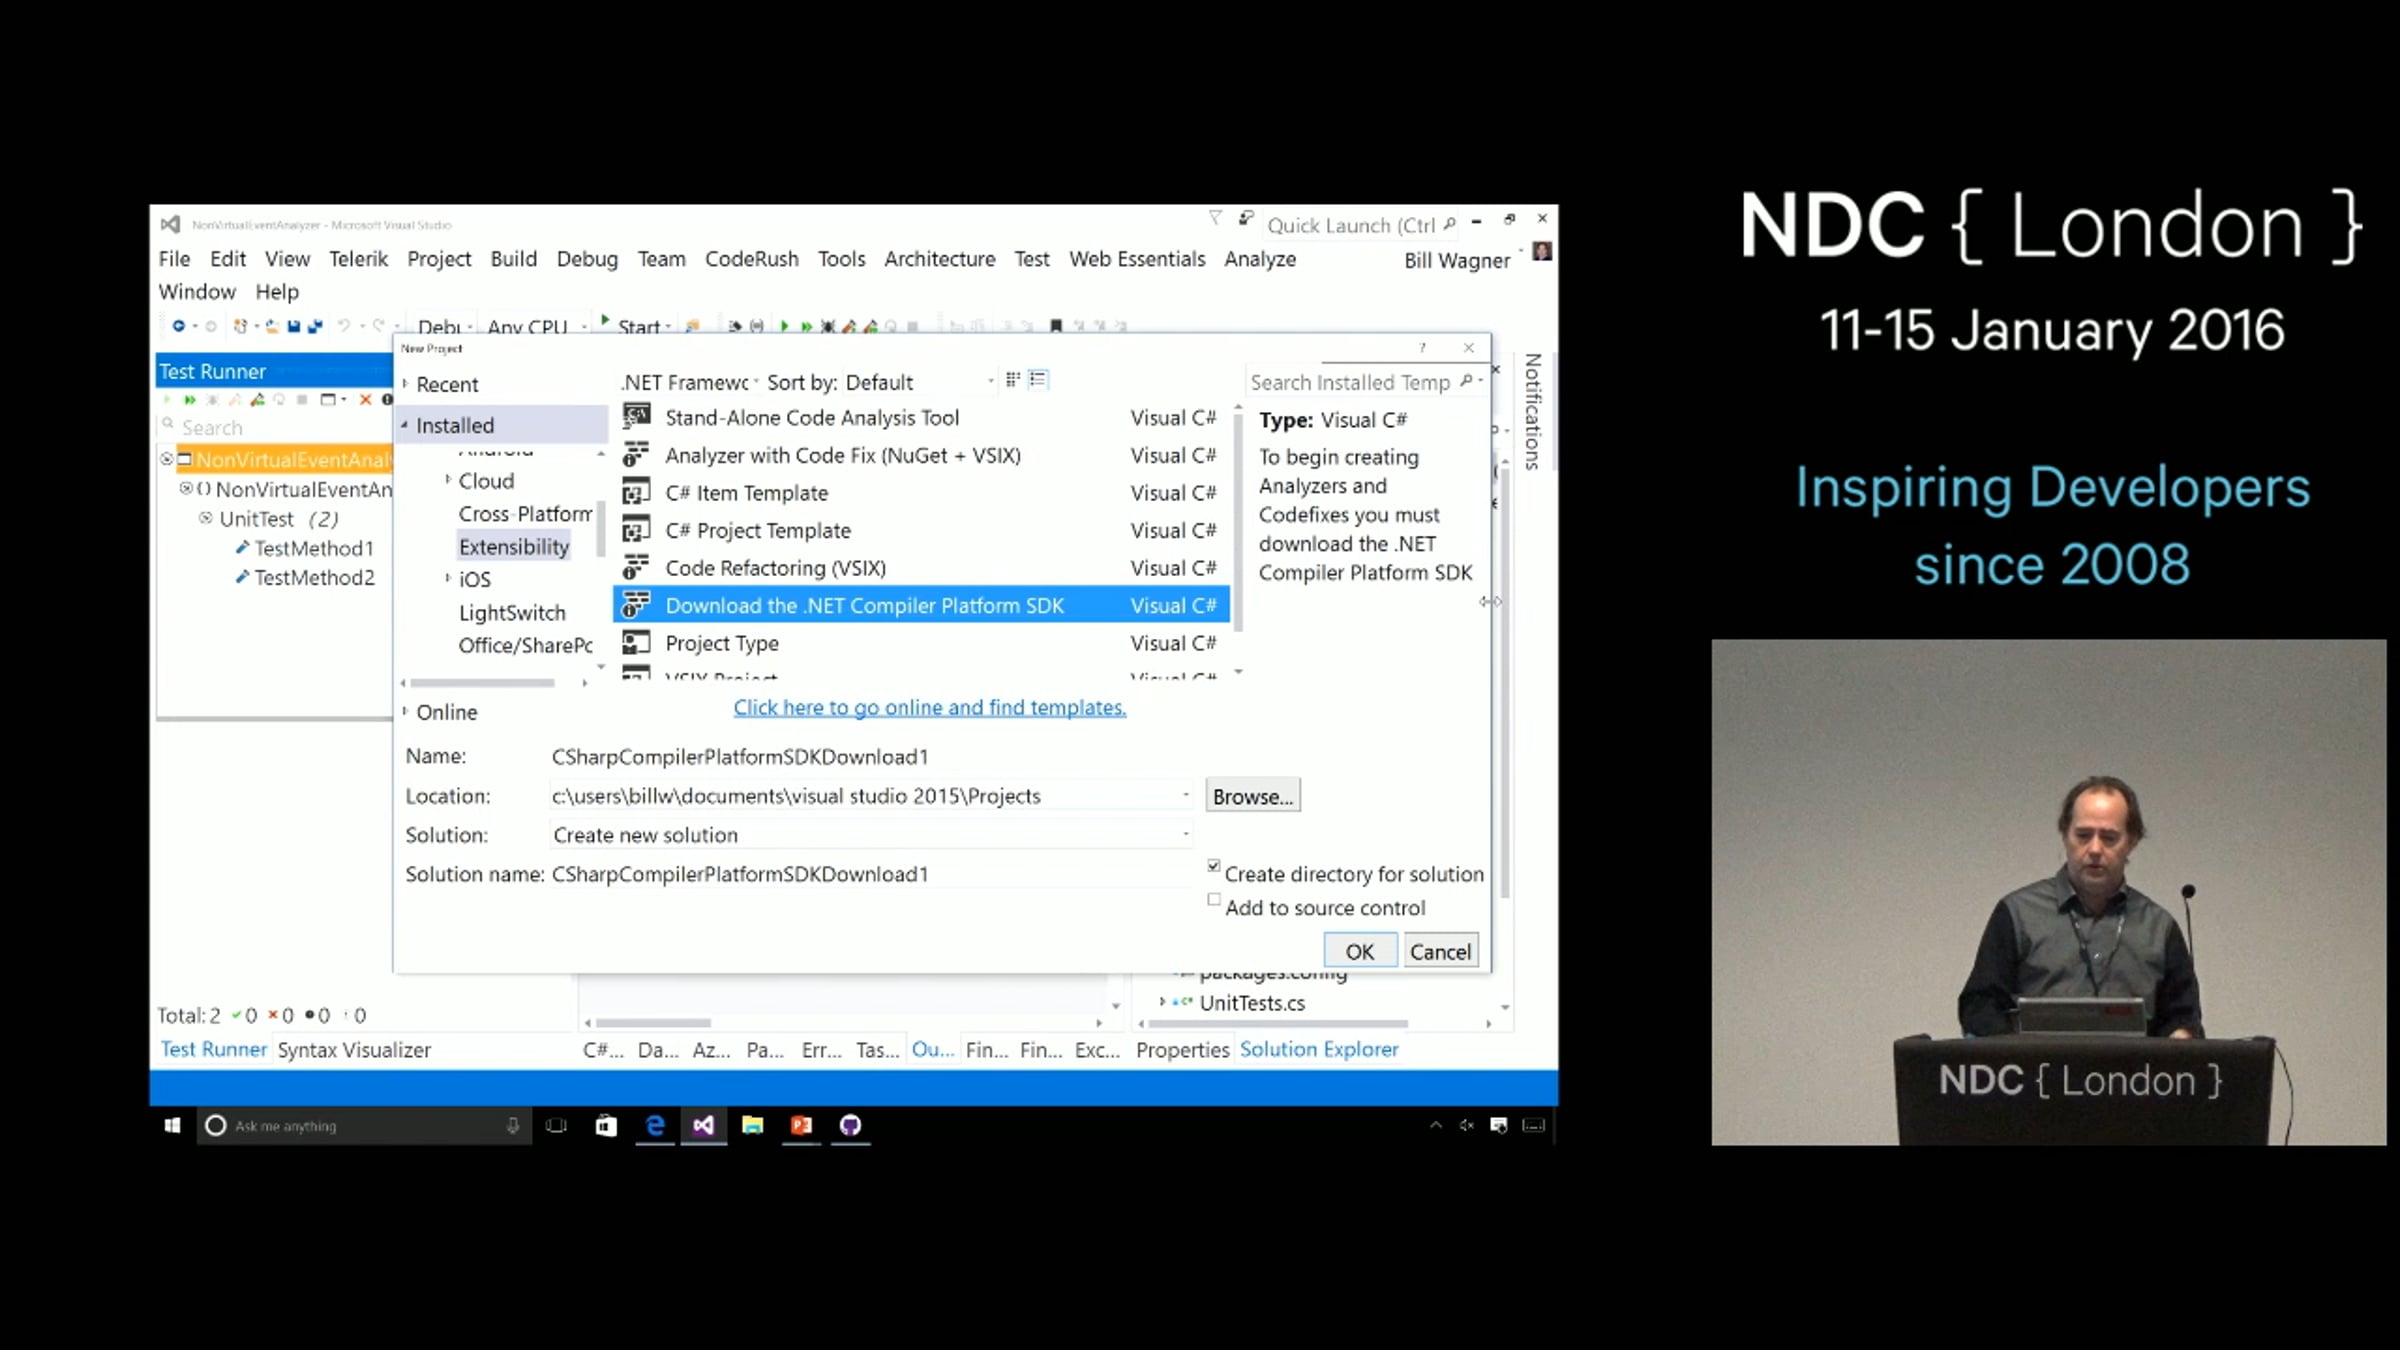Open the File menu
Screen dimensions: 2400x1350
[174, 259]
